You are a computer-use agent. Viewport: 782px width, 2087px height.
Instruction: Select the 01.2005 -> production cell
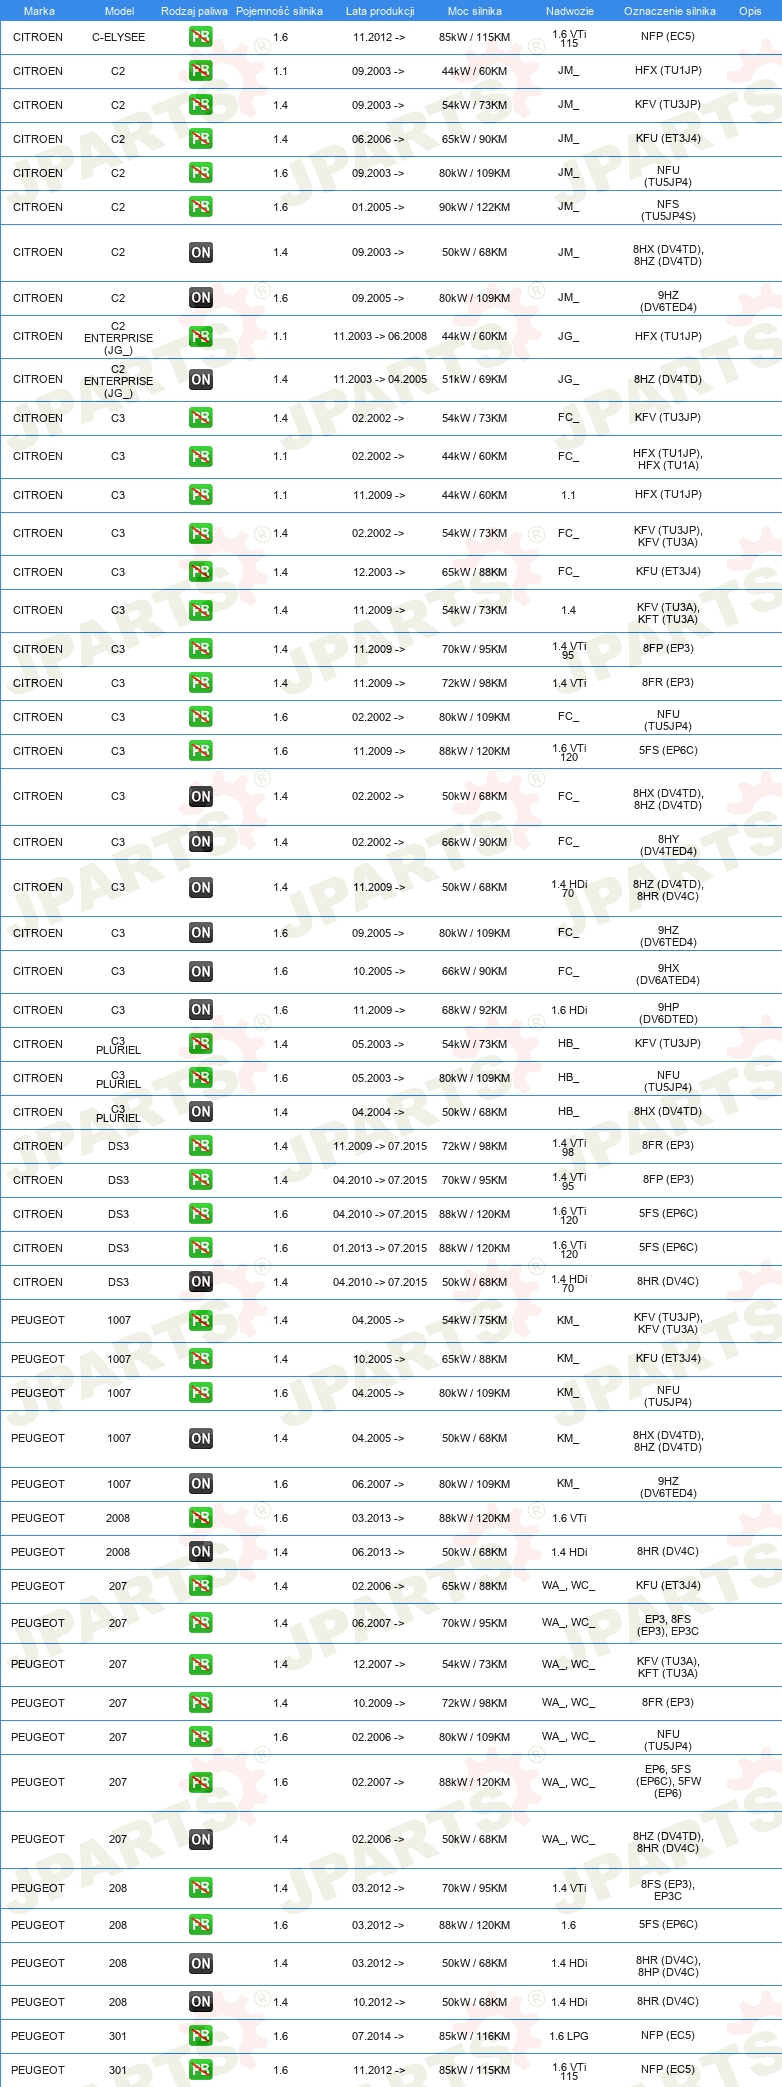click(378, 207)
